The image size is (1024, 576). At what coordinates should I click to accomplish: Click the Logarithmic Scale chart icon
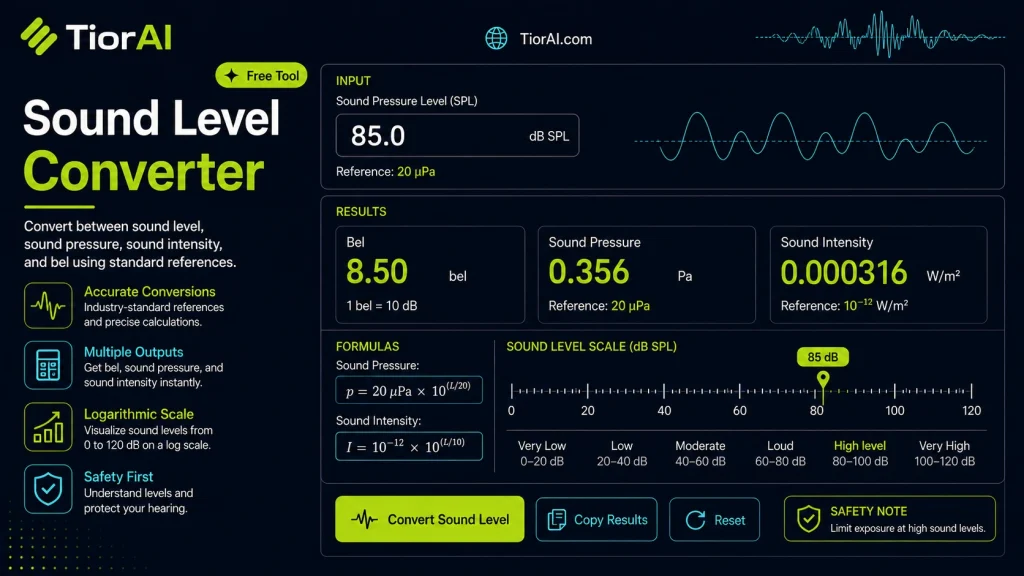48,427
